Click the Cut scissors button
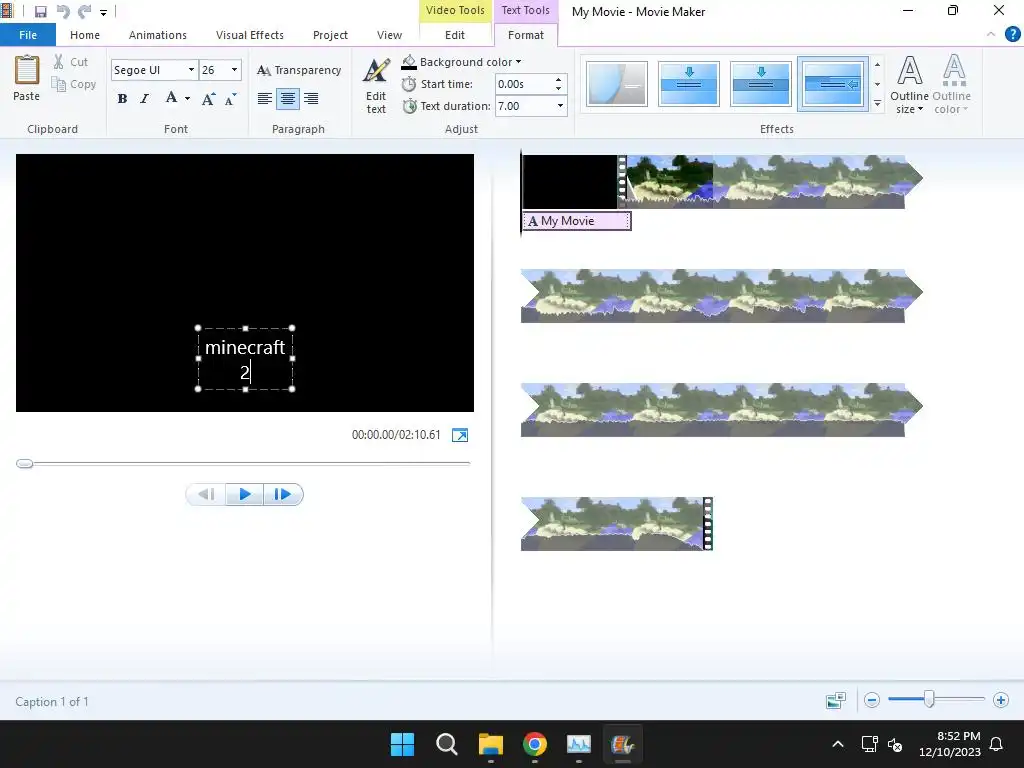 pos(71,62)
